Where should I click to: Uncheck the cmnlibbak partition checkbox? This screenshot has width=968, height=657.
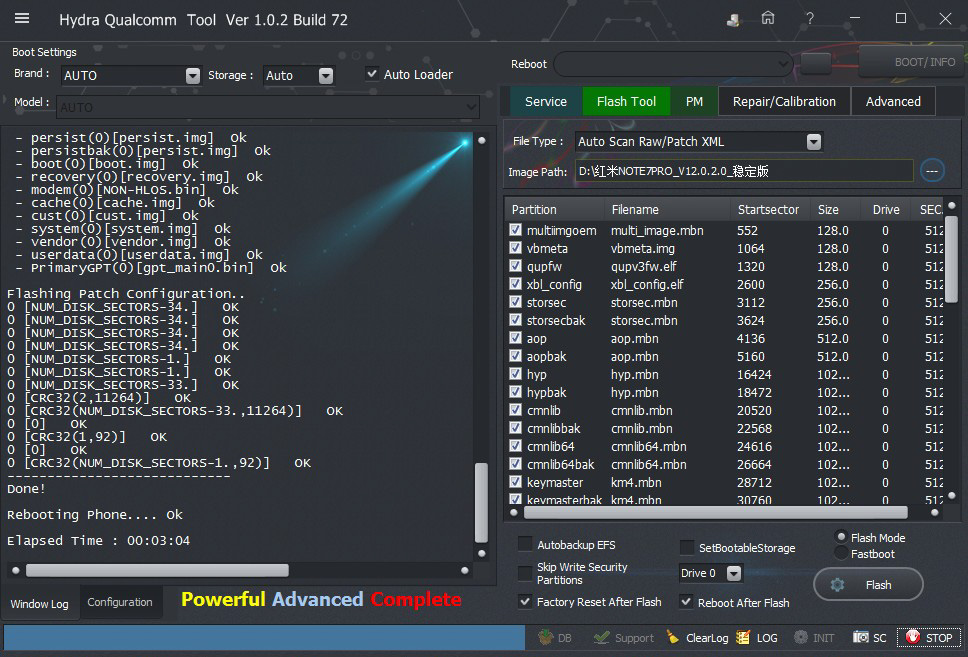point(515,427)
